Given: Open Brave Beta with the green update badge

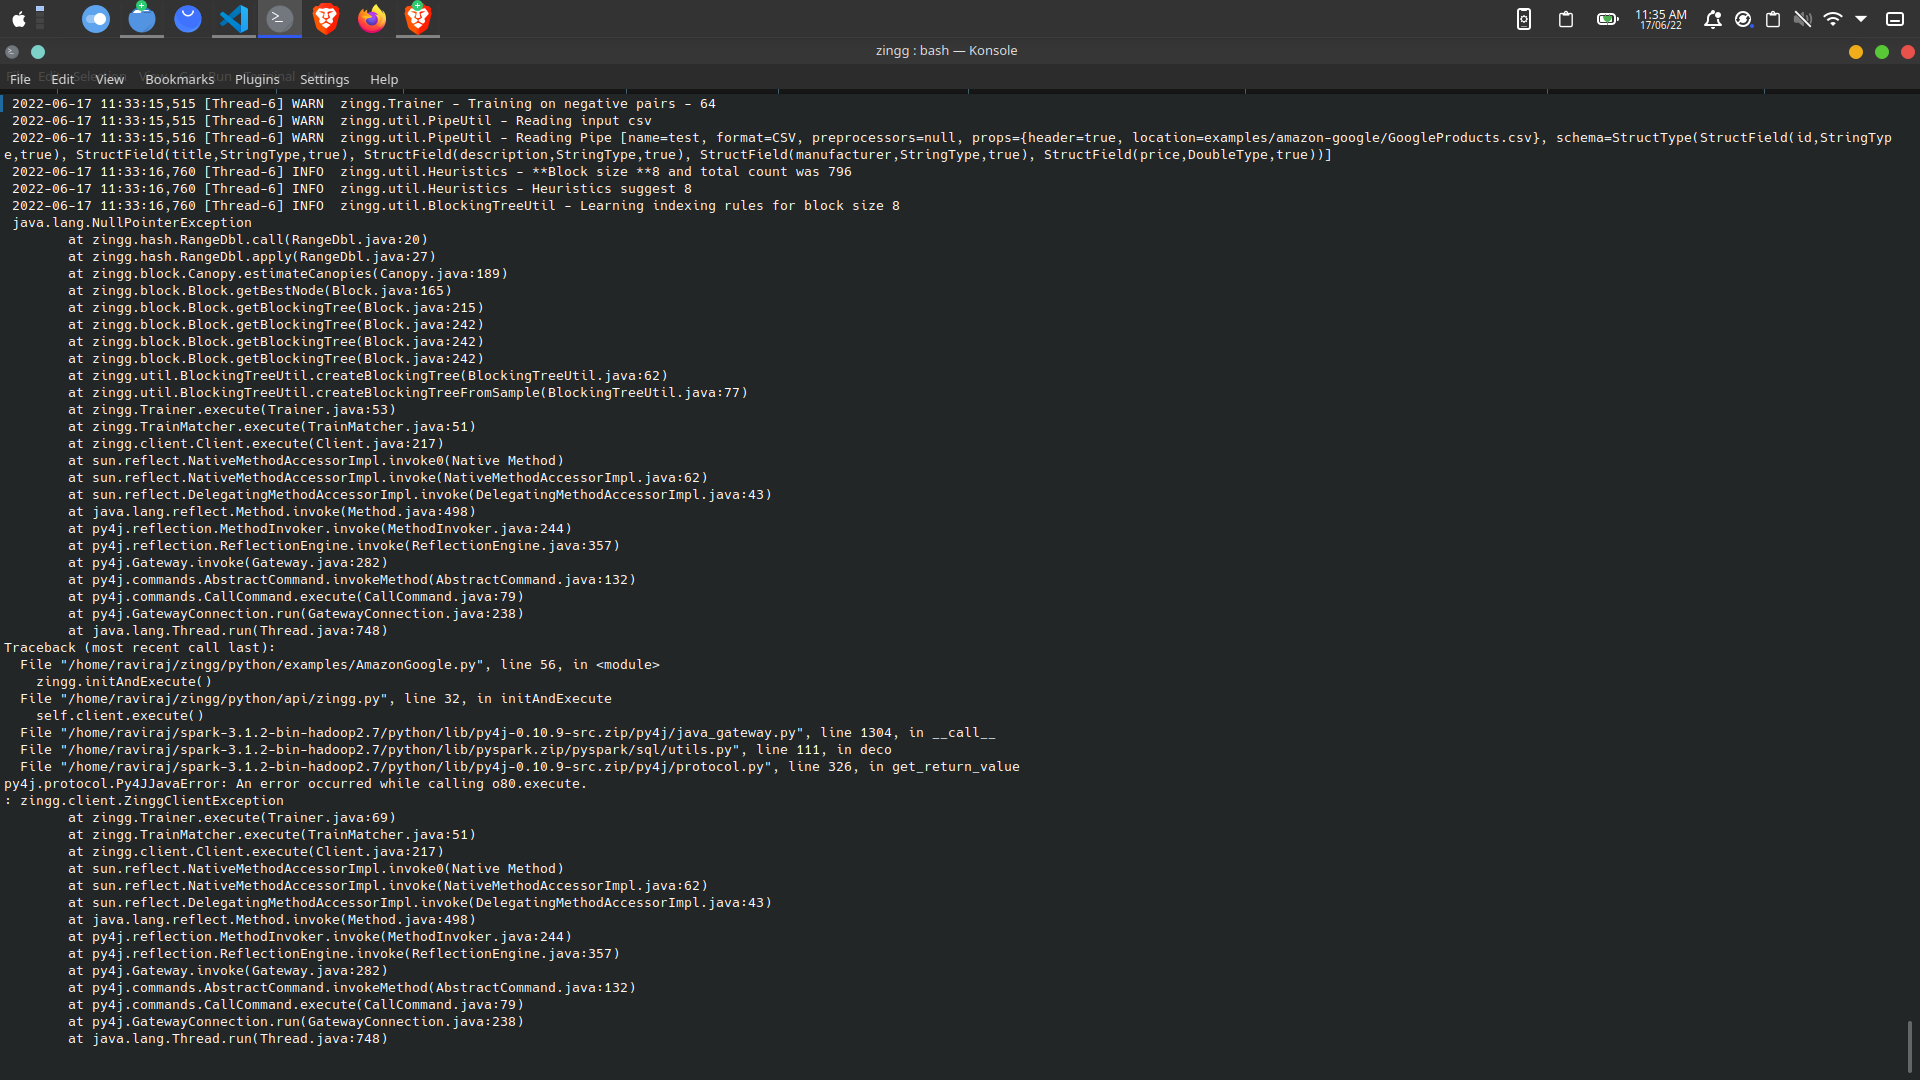Looking at the screenshot, I should 417,19.
